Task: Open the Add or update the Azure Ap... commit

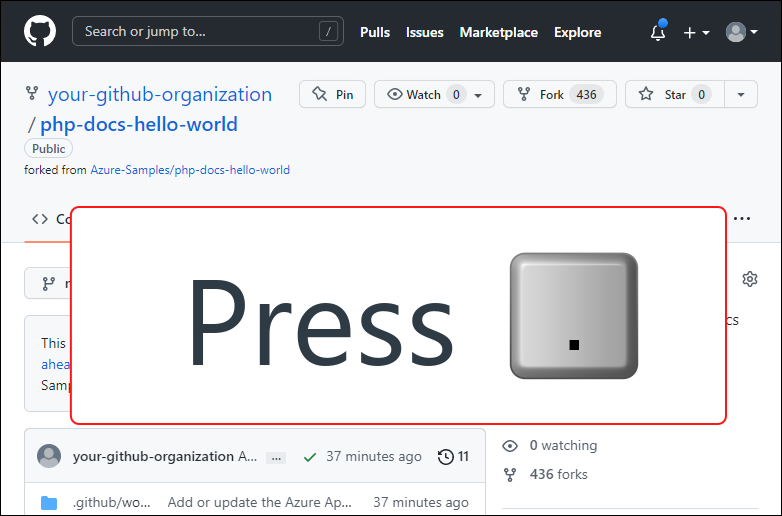Action: 259,502
